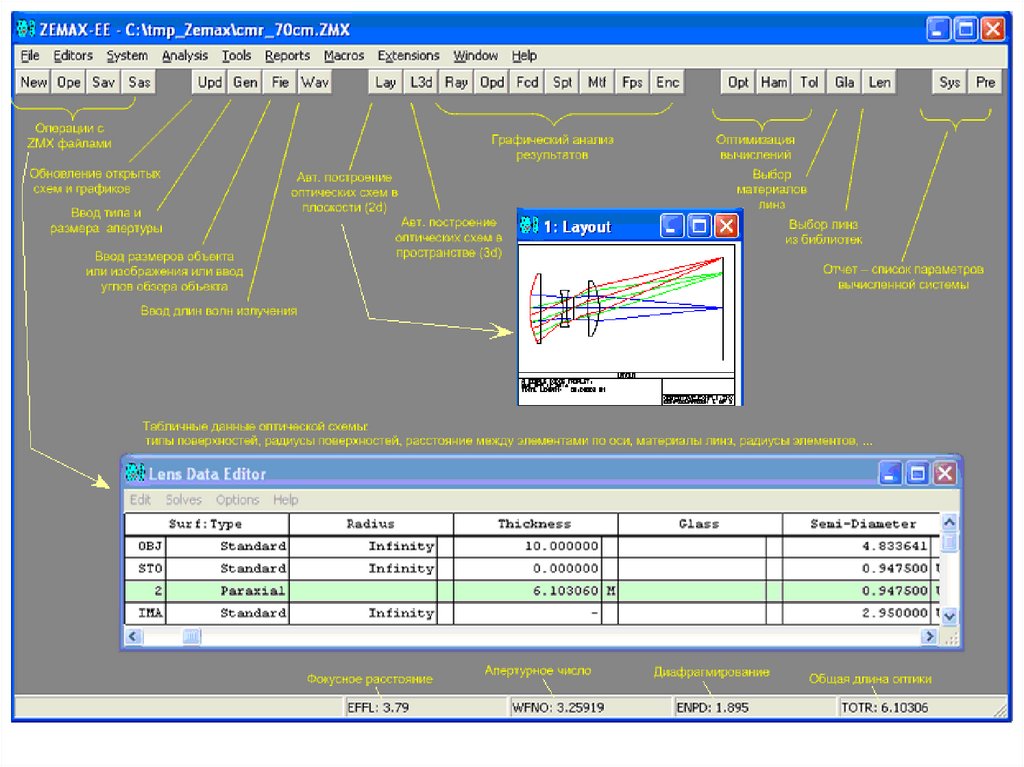Screen dimensions: 1024x767
Task: Open the Wav wavelength toolbar button
Action: [314, 83]
